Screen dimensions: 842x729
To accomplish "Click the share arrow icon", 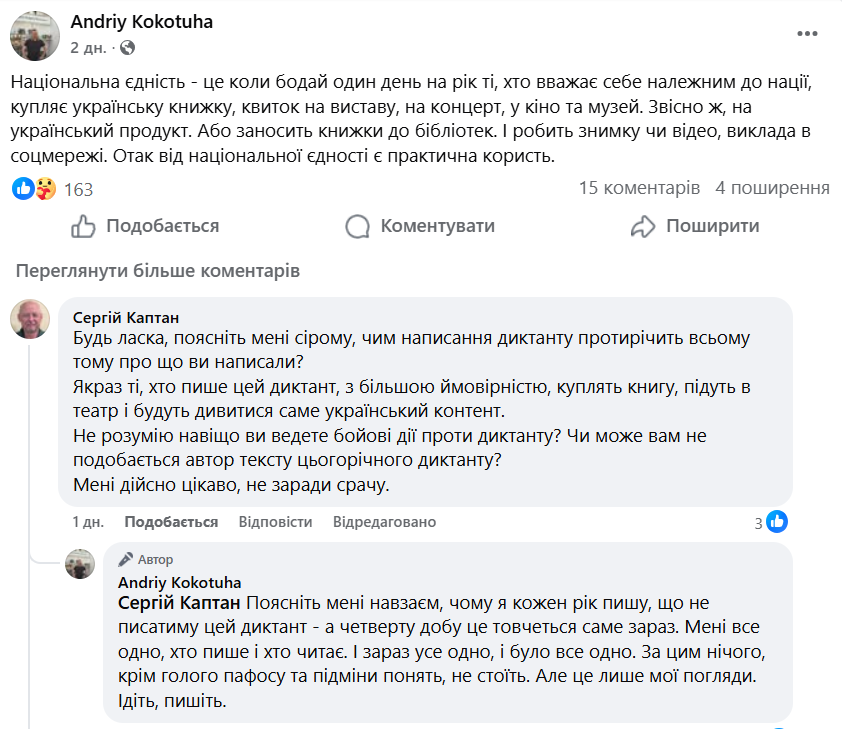I will coord(643,226).
